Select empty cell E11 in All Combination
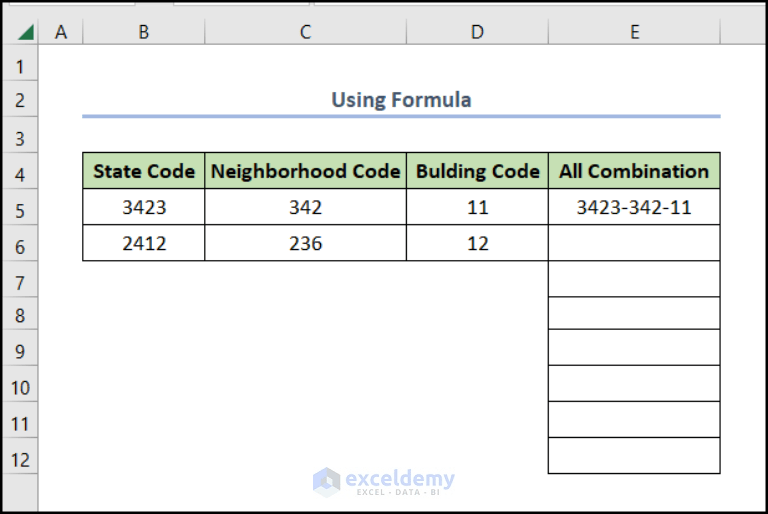This screenshot has width=768, height=514. click(634, 419)
